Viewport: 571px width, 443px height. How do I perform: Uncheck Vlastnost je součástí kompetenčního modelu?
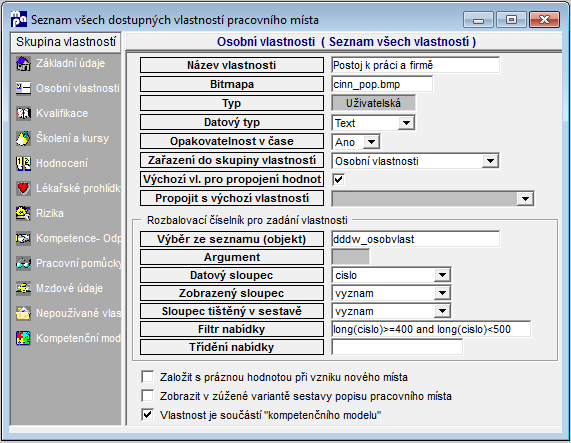click(x=147, y=415)
